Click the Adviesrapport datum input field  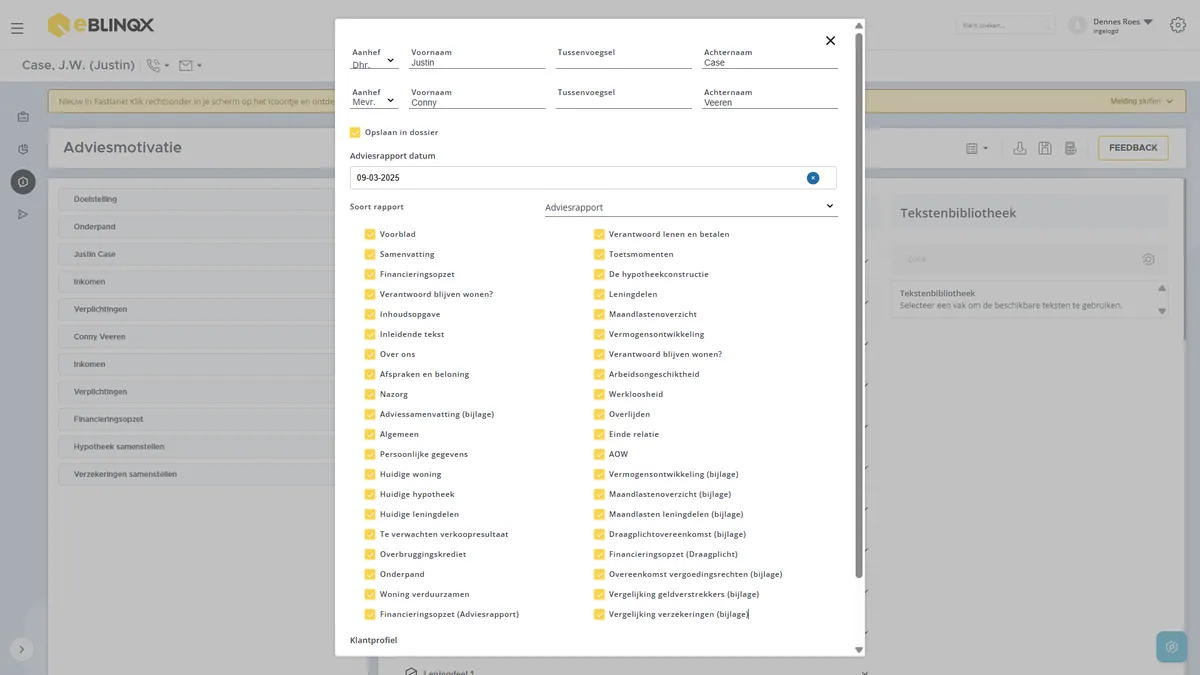593,178
